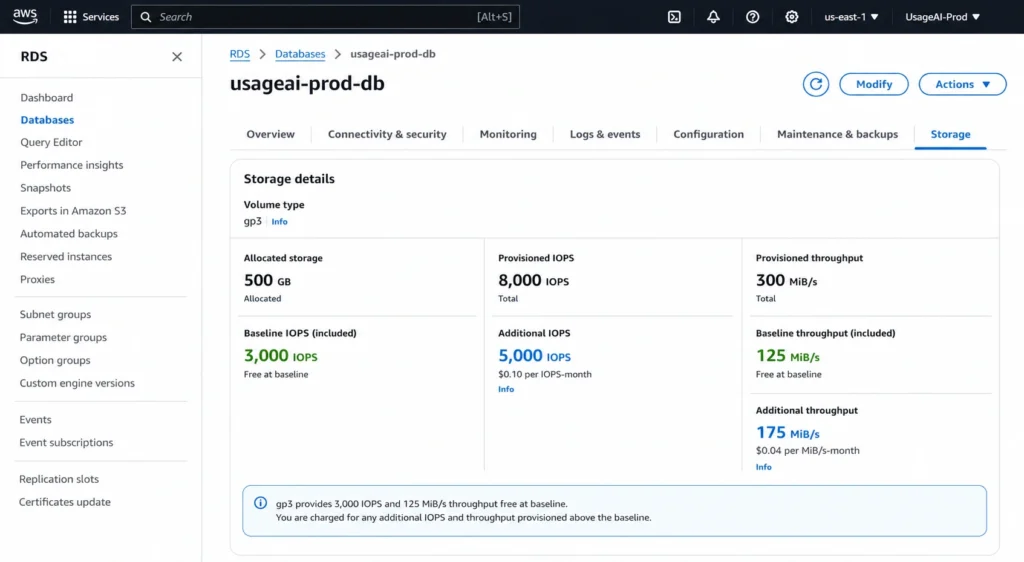Refresh the database details
The height and width of the screenshot is (562, 1024).
coord(816,84)
